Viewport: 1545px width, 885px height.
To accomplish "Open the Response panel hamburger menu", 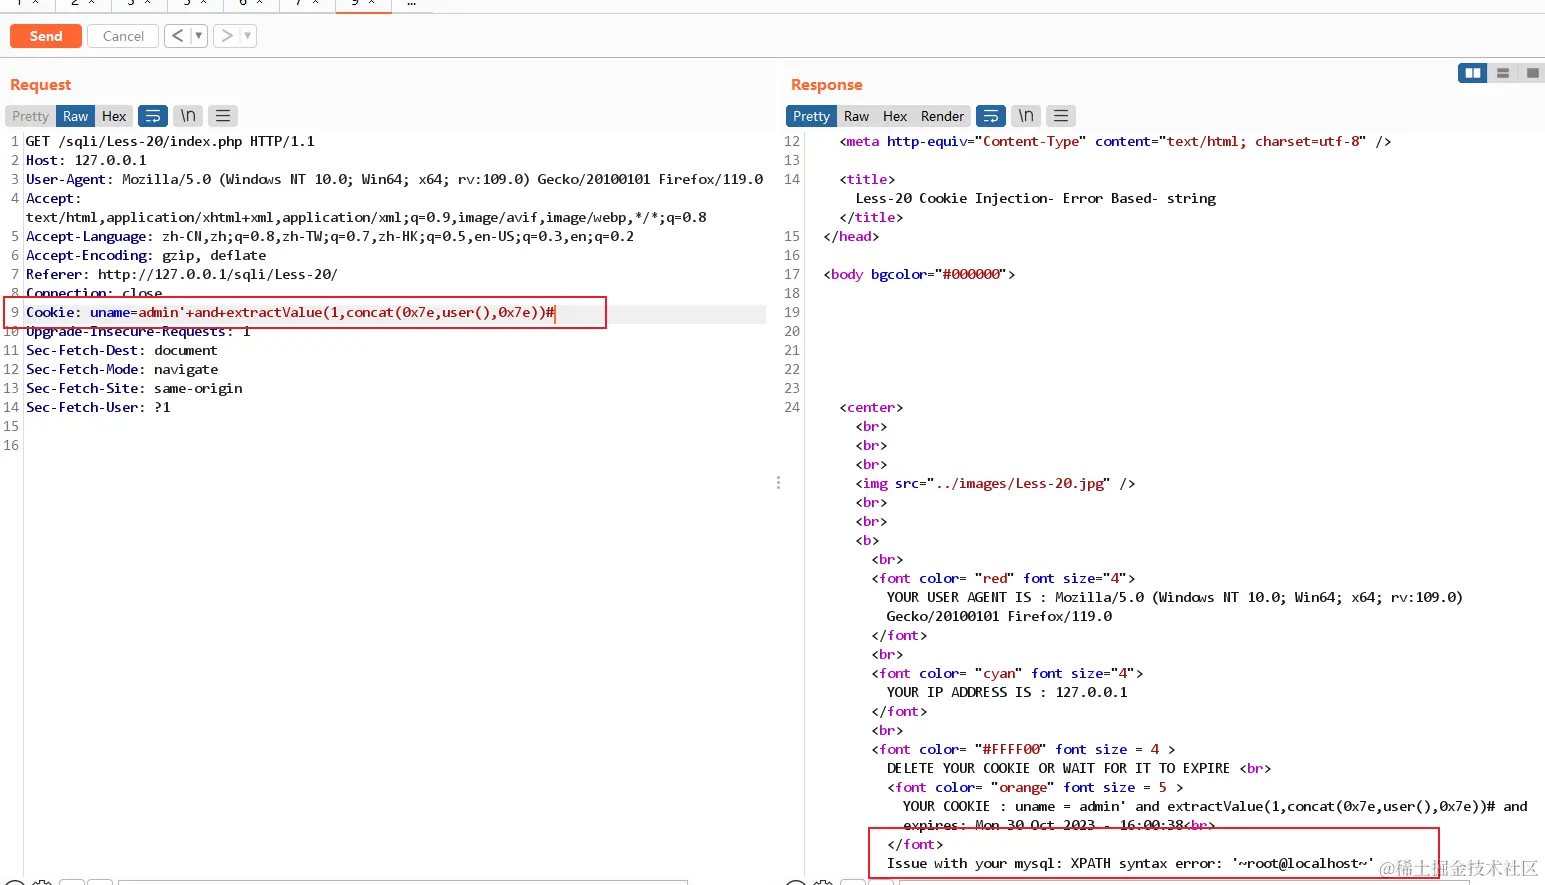I will tap(1061, 116).
